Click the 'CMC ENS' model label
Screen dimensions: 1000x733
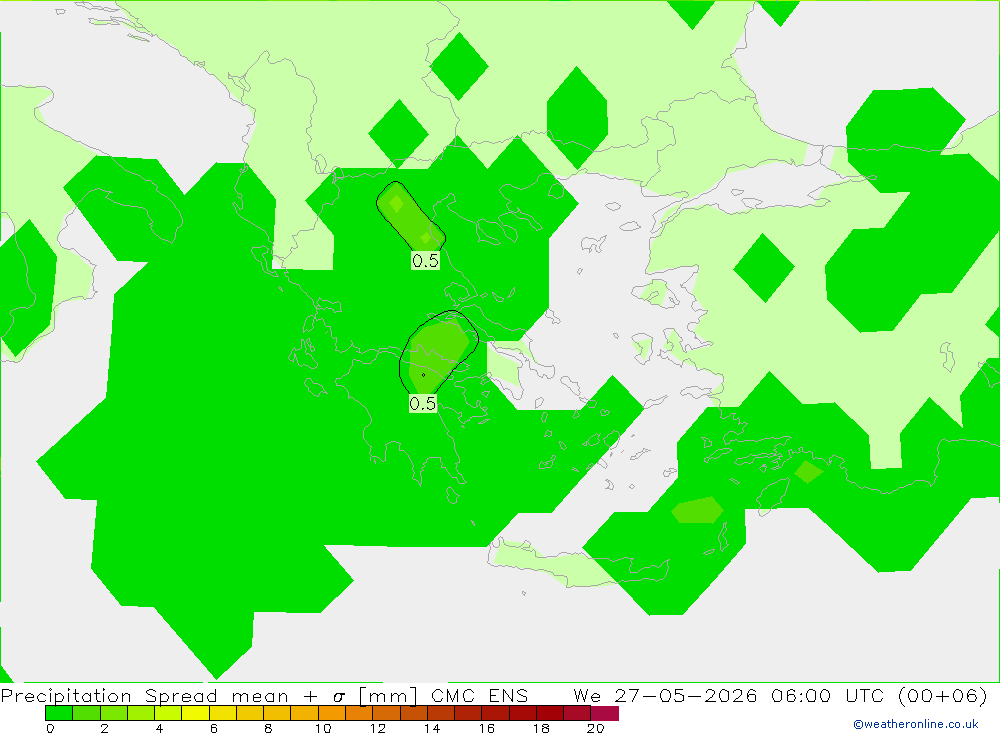coord(480,695)
